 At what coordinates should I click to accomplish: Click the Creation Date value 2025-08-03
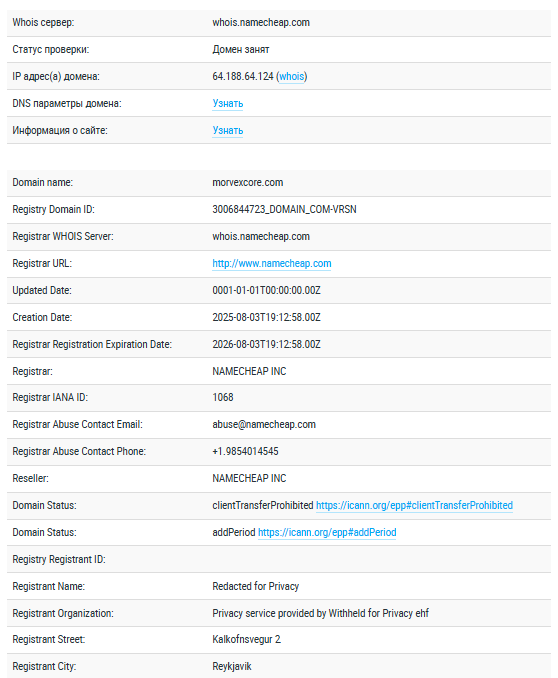tap(266, 317)
